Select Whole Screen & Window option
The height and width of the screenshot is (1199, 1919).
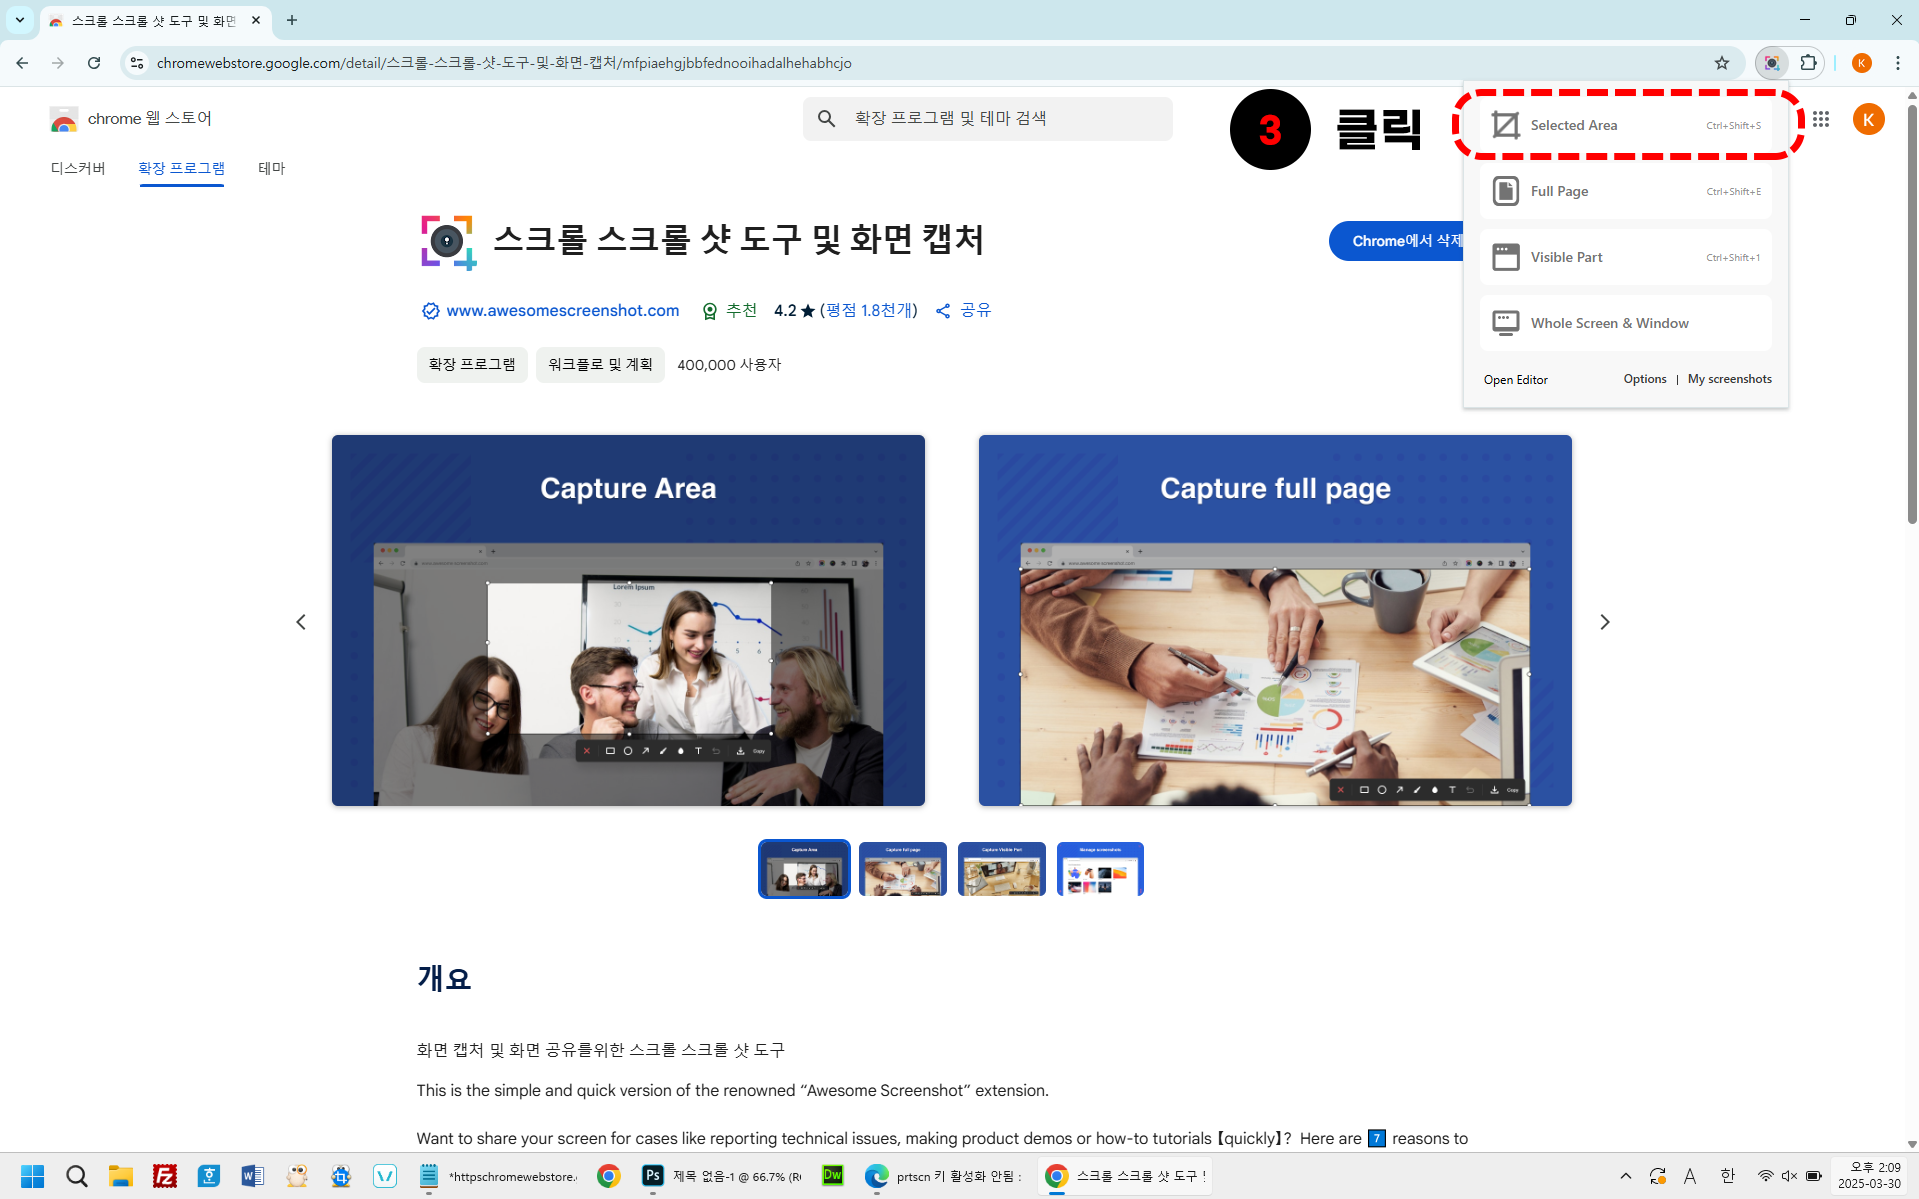1625,323
